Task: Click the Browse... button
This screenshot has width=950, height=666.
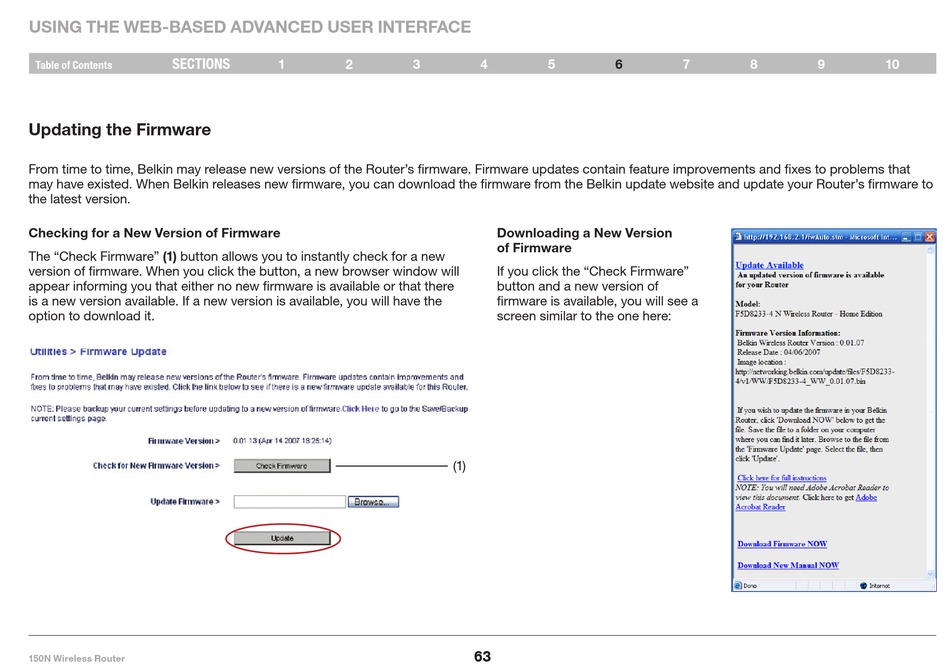Action: [x=373, y=502]
